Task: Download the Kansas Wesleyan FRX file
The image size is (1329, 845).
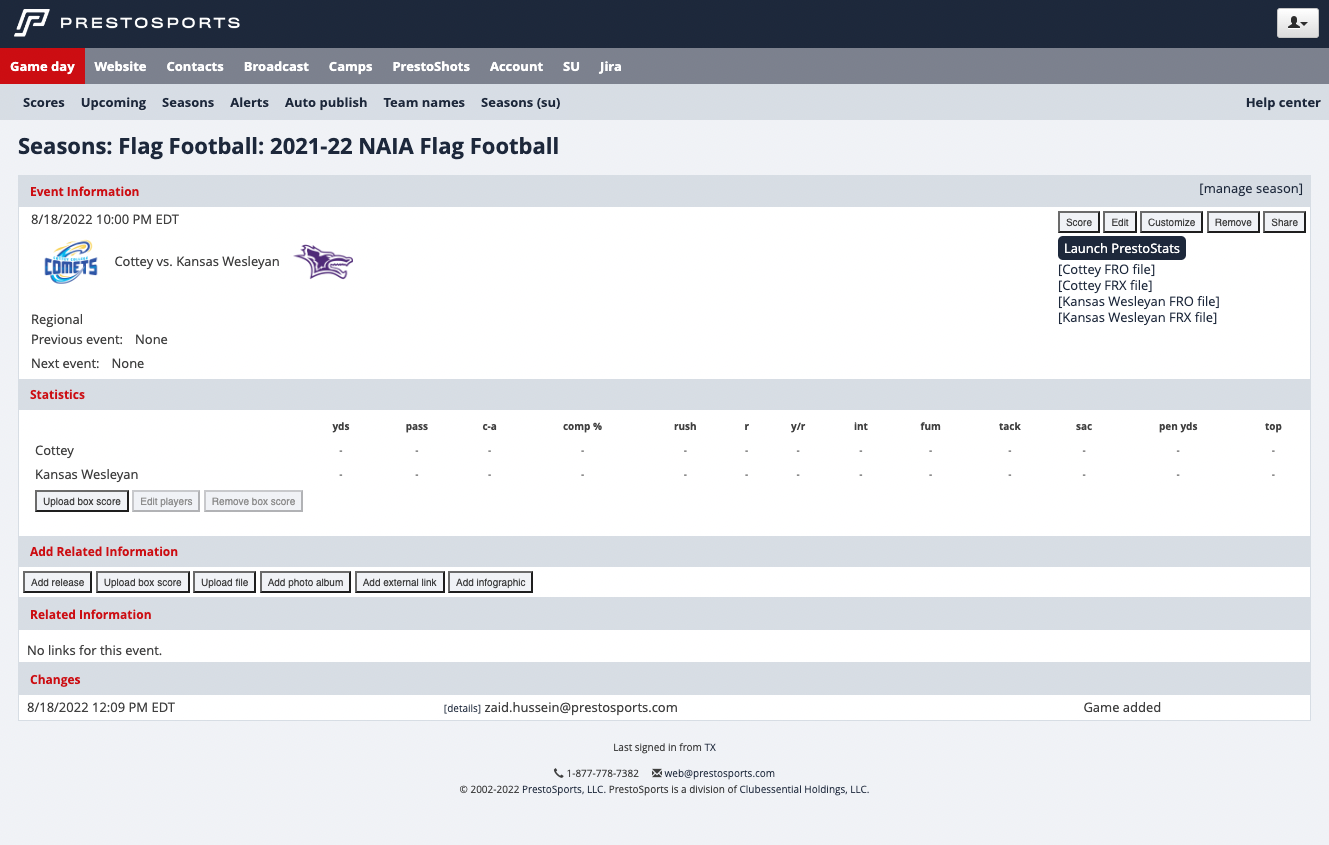Action: click(x=1138, y=317)
